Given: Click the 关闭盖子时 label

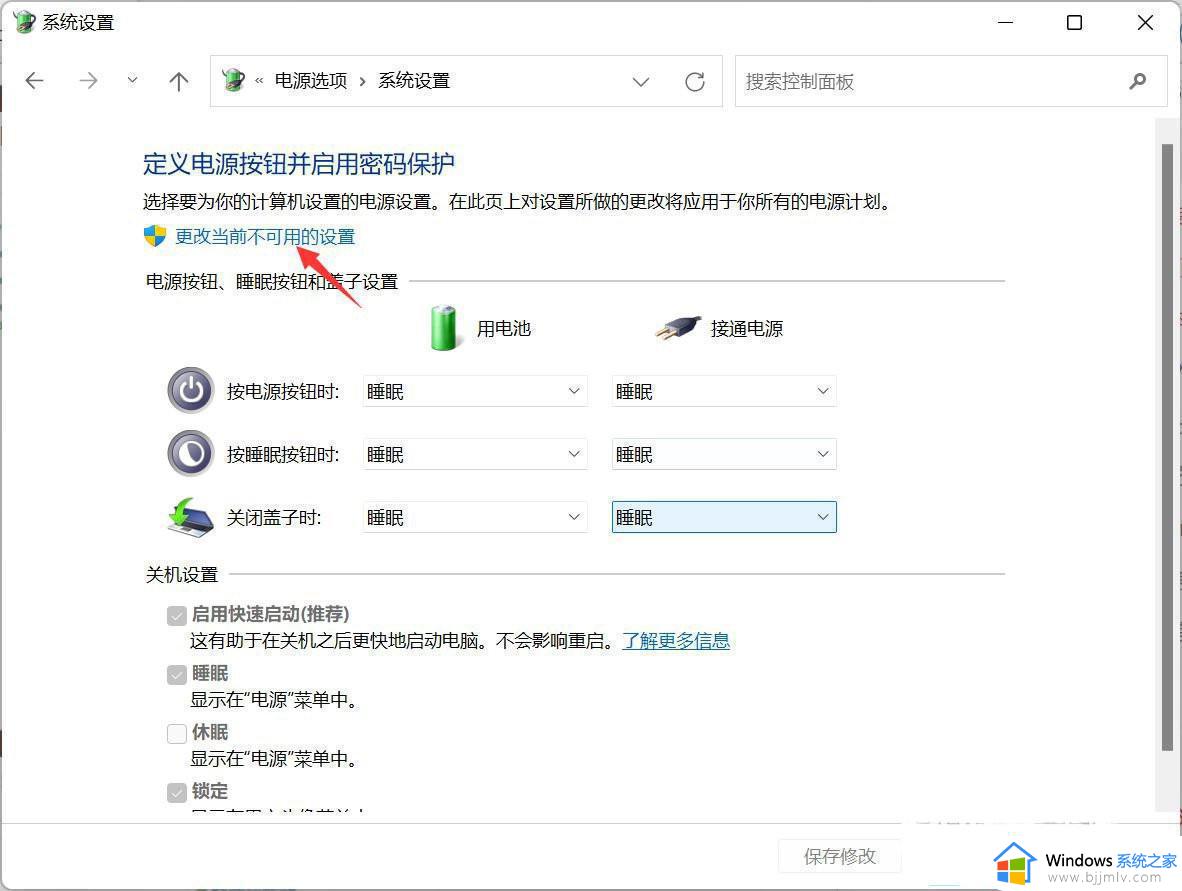Looking at the screenshot, I should [x=274, y=518].
